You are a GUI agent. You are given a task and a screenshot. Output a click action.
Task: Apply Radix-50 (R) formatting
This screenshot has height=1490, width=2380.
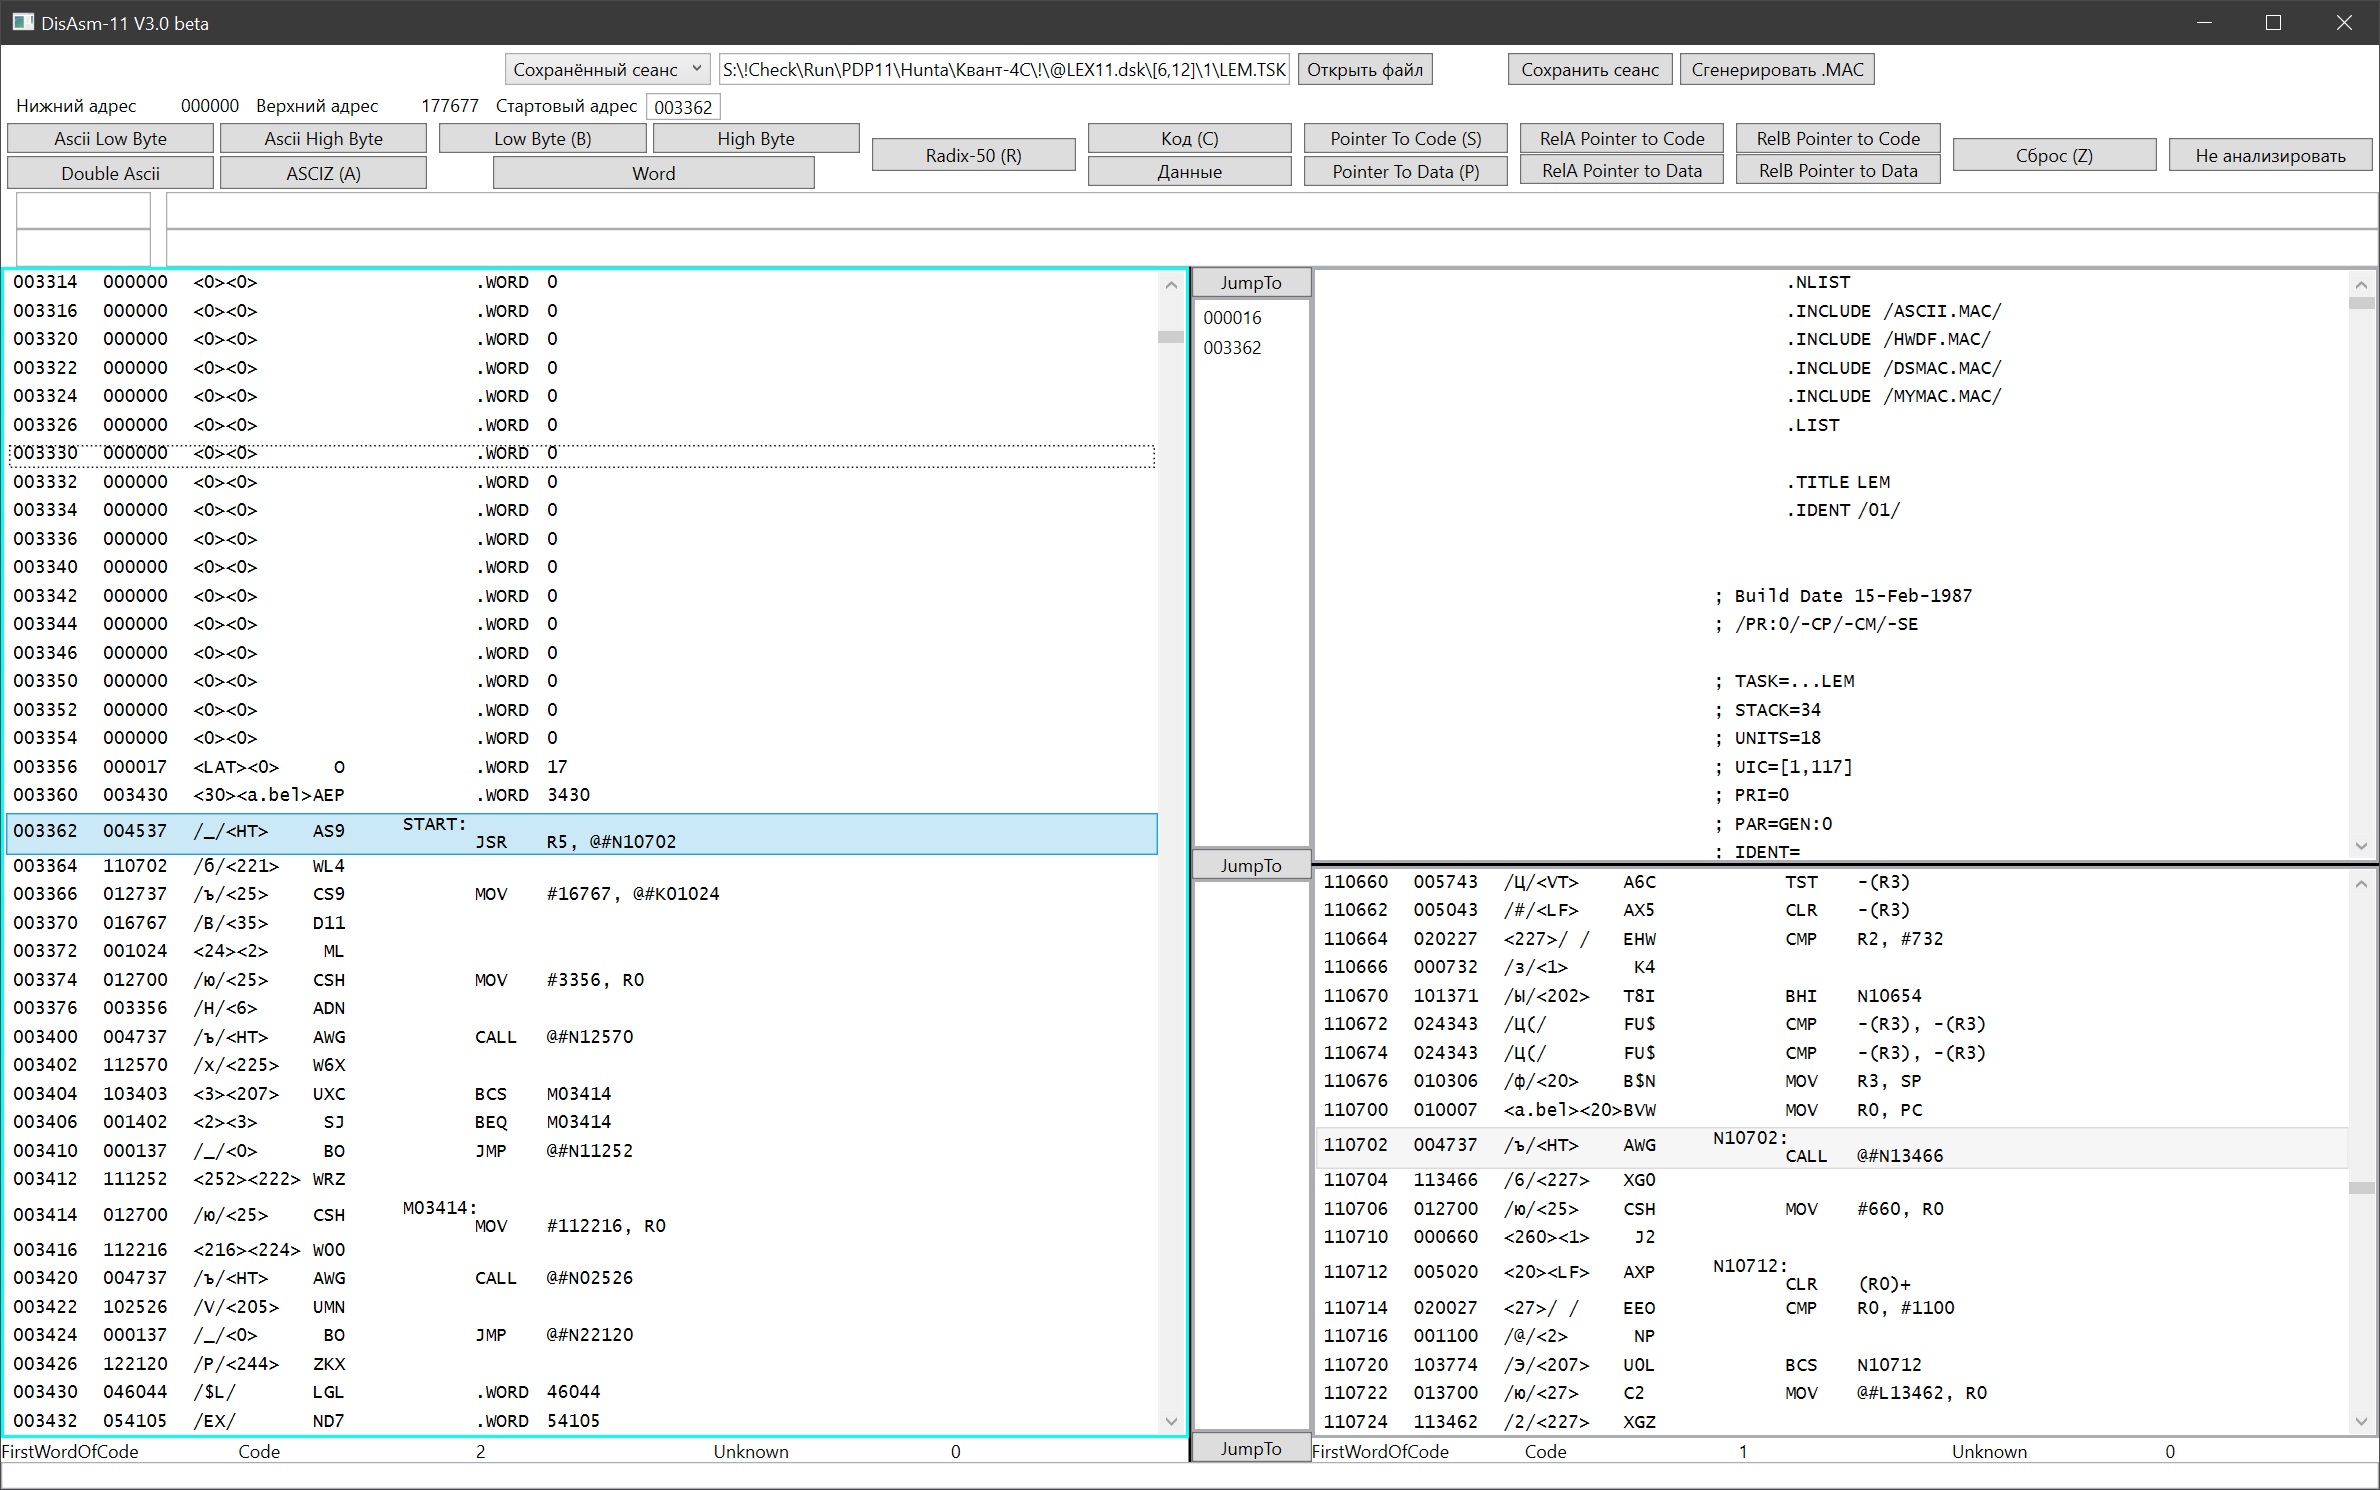[973, 155]
